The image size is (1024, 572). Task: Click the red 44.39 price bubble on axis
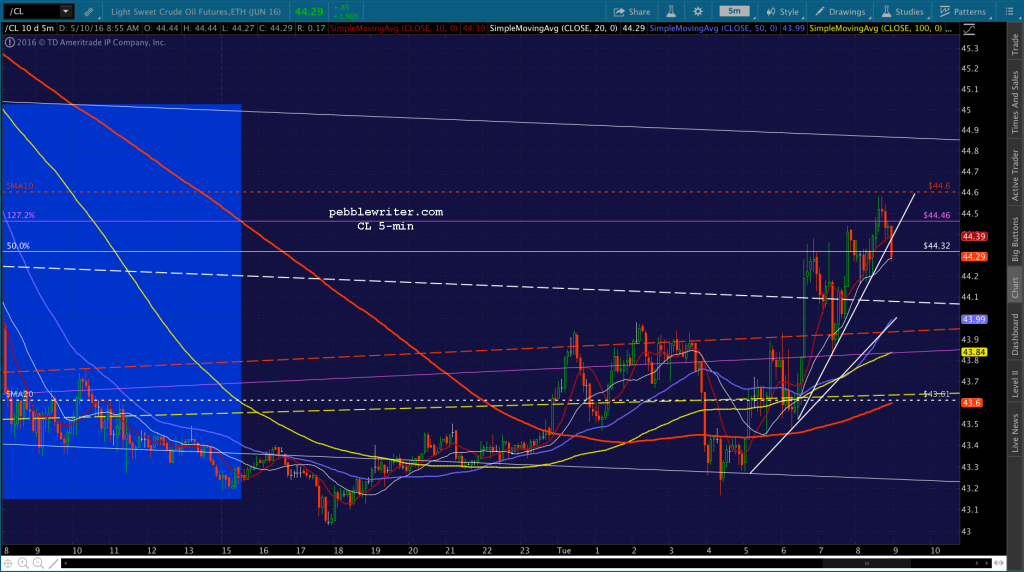(974, 236)
